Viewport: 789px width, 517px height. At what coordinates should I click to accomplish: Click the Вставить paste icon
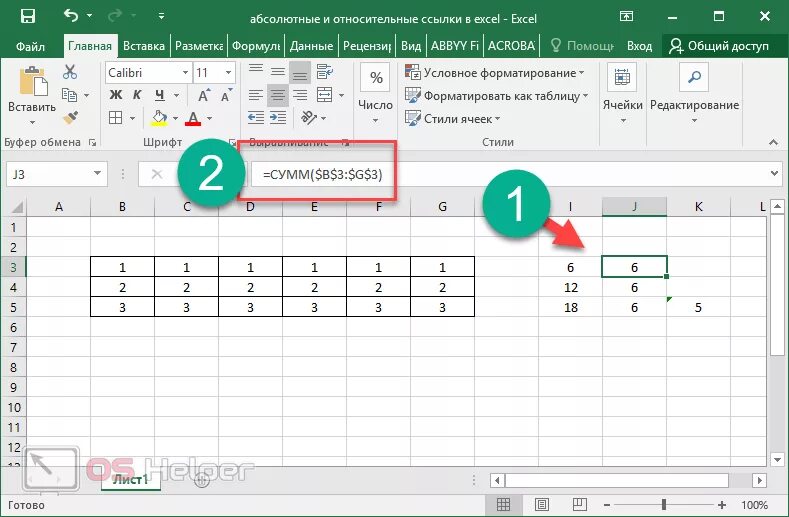coord(33,81)
